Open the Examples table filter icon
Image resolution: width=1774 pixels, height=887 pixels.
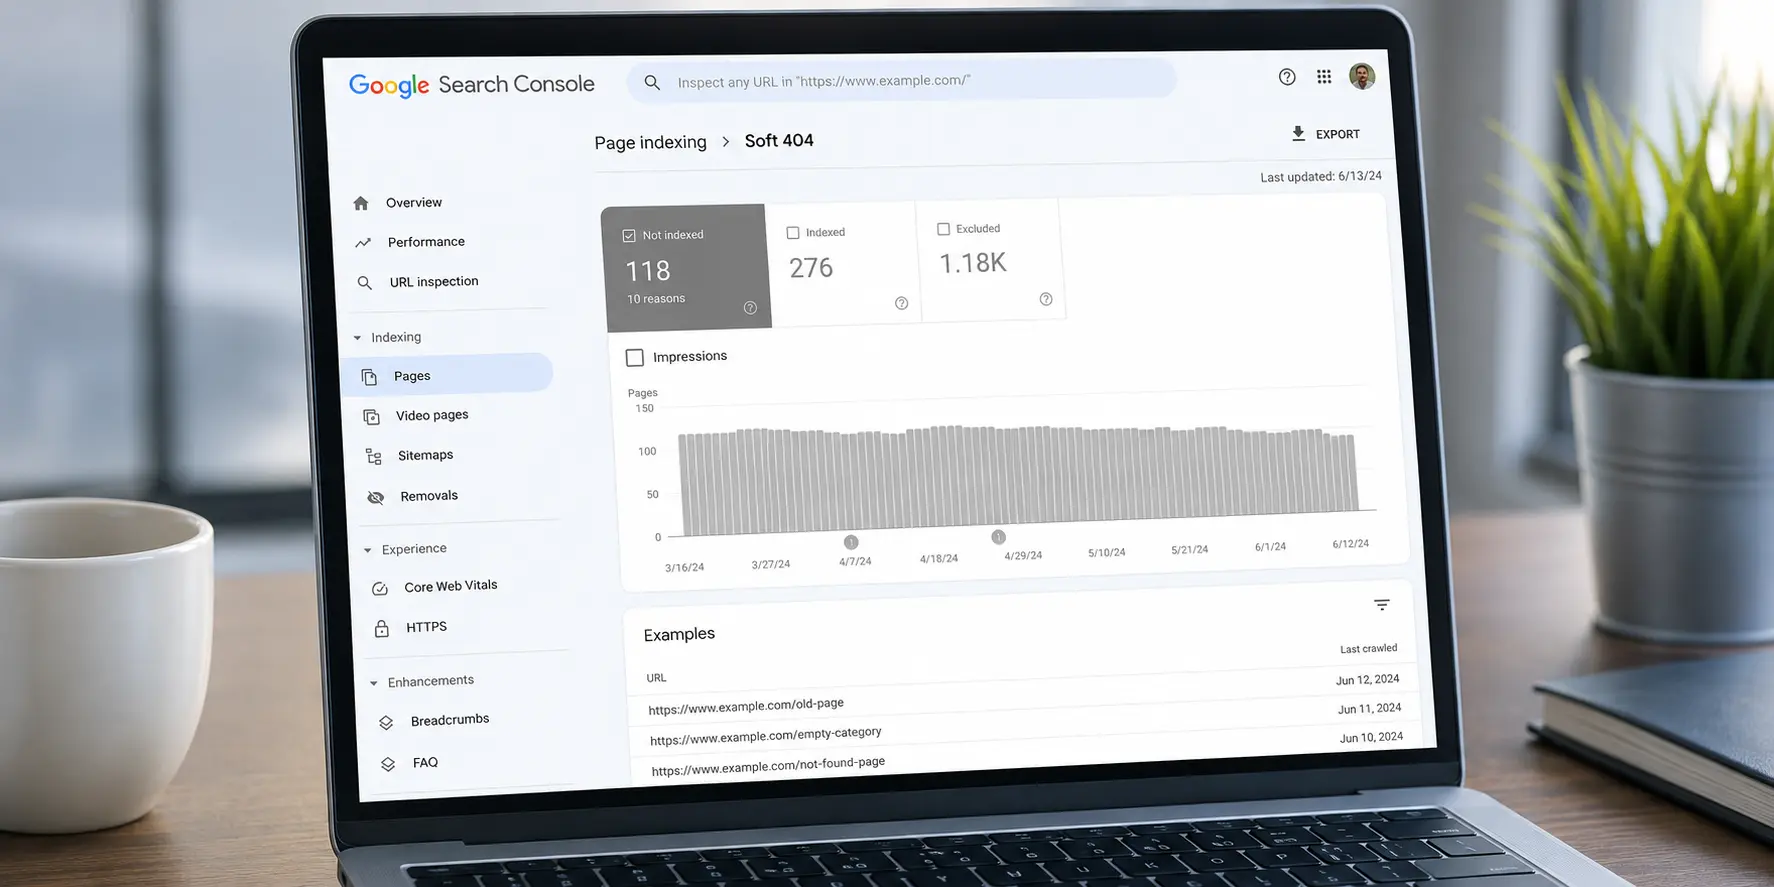[x=1382, y=605]
